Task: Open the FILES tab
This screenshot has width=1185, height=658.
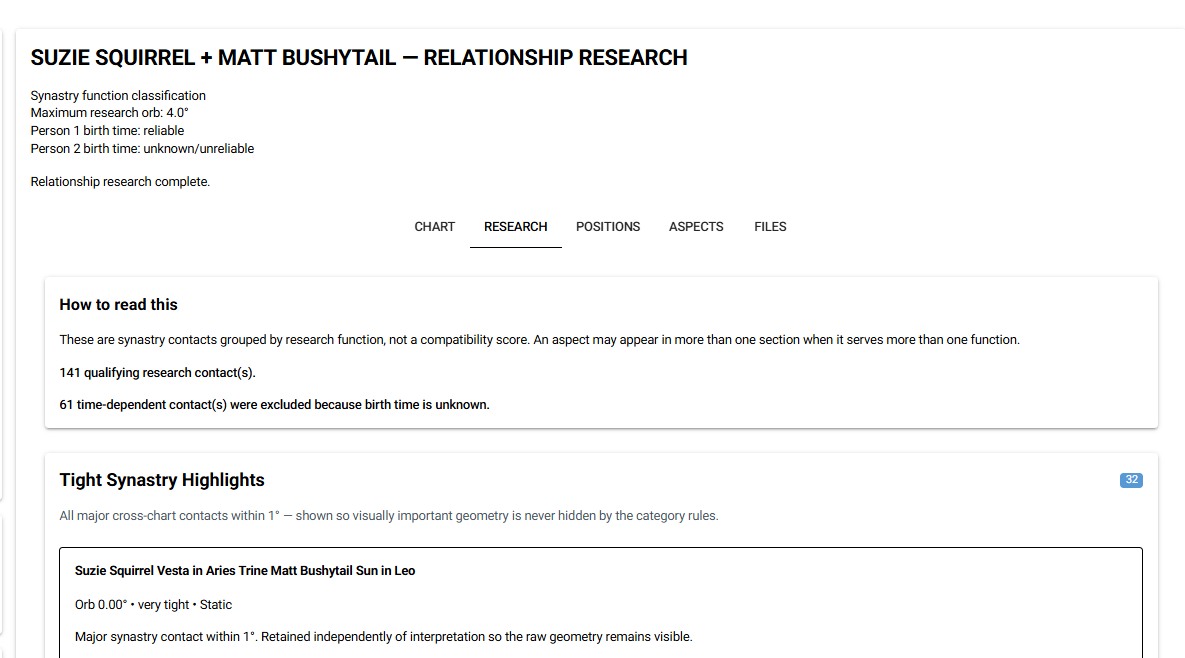Action: [770, 227]
